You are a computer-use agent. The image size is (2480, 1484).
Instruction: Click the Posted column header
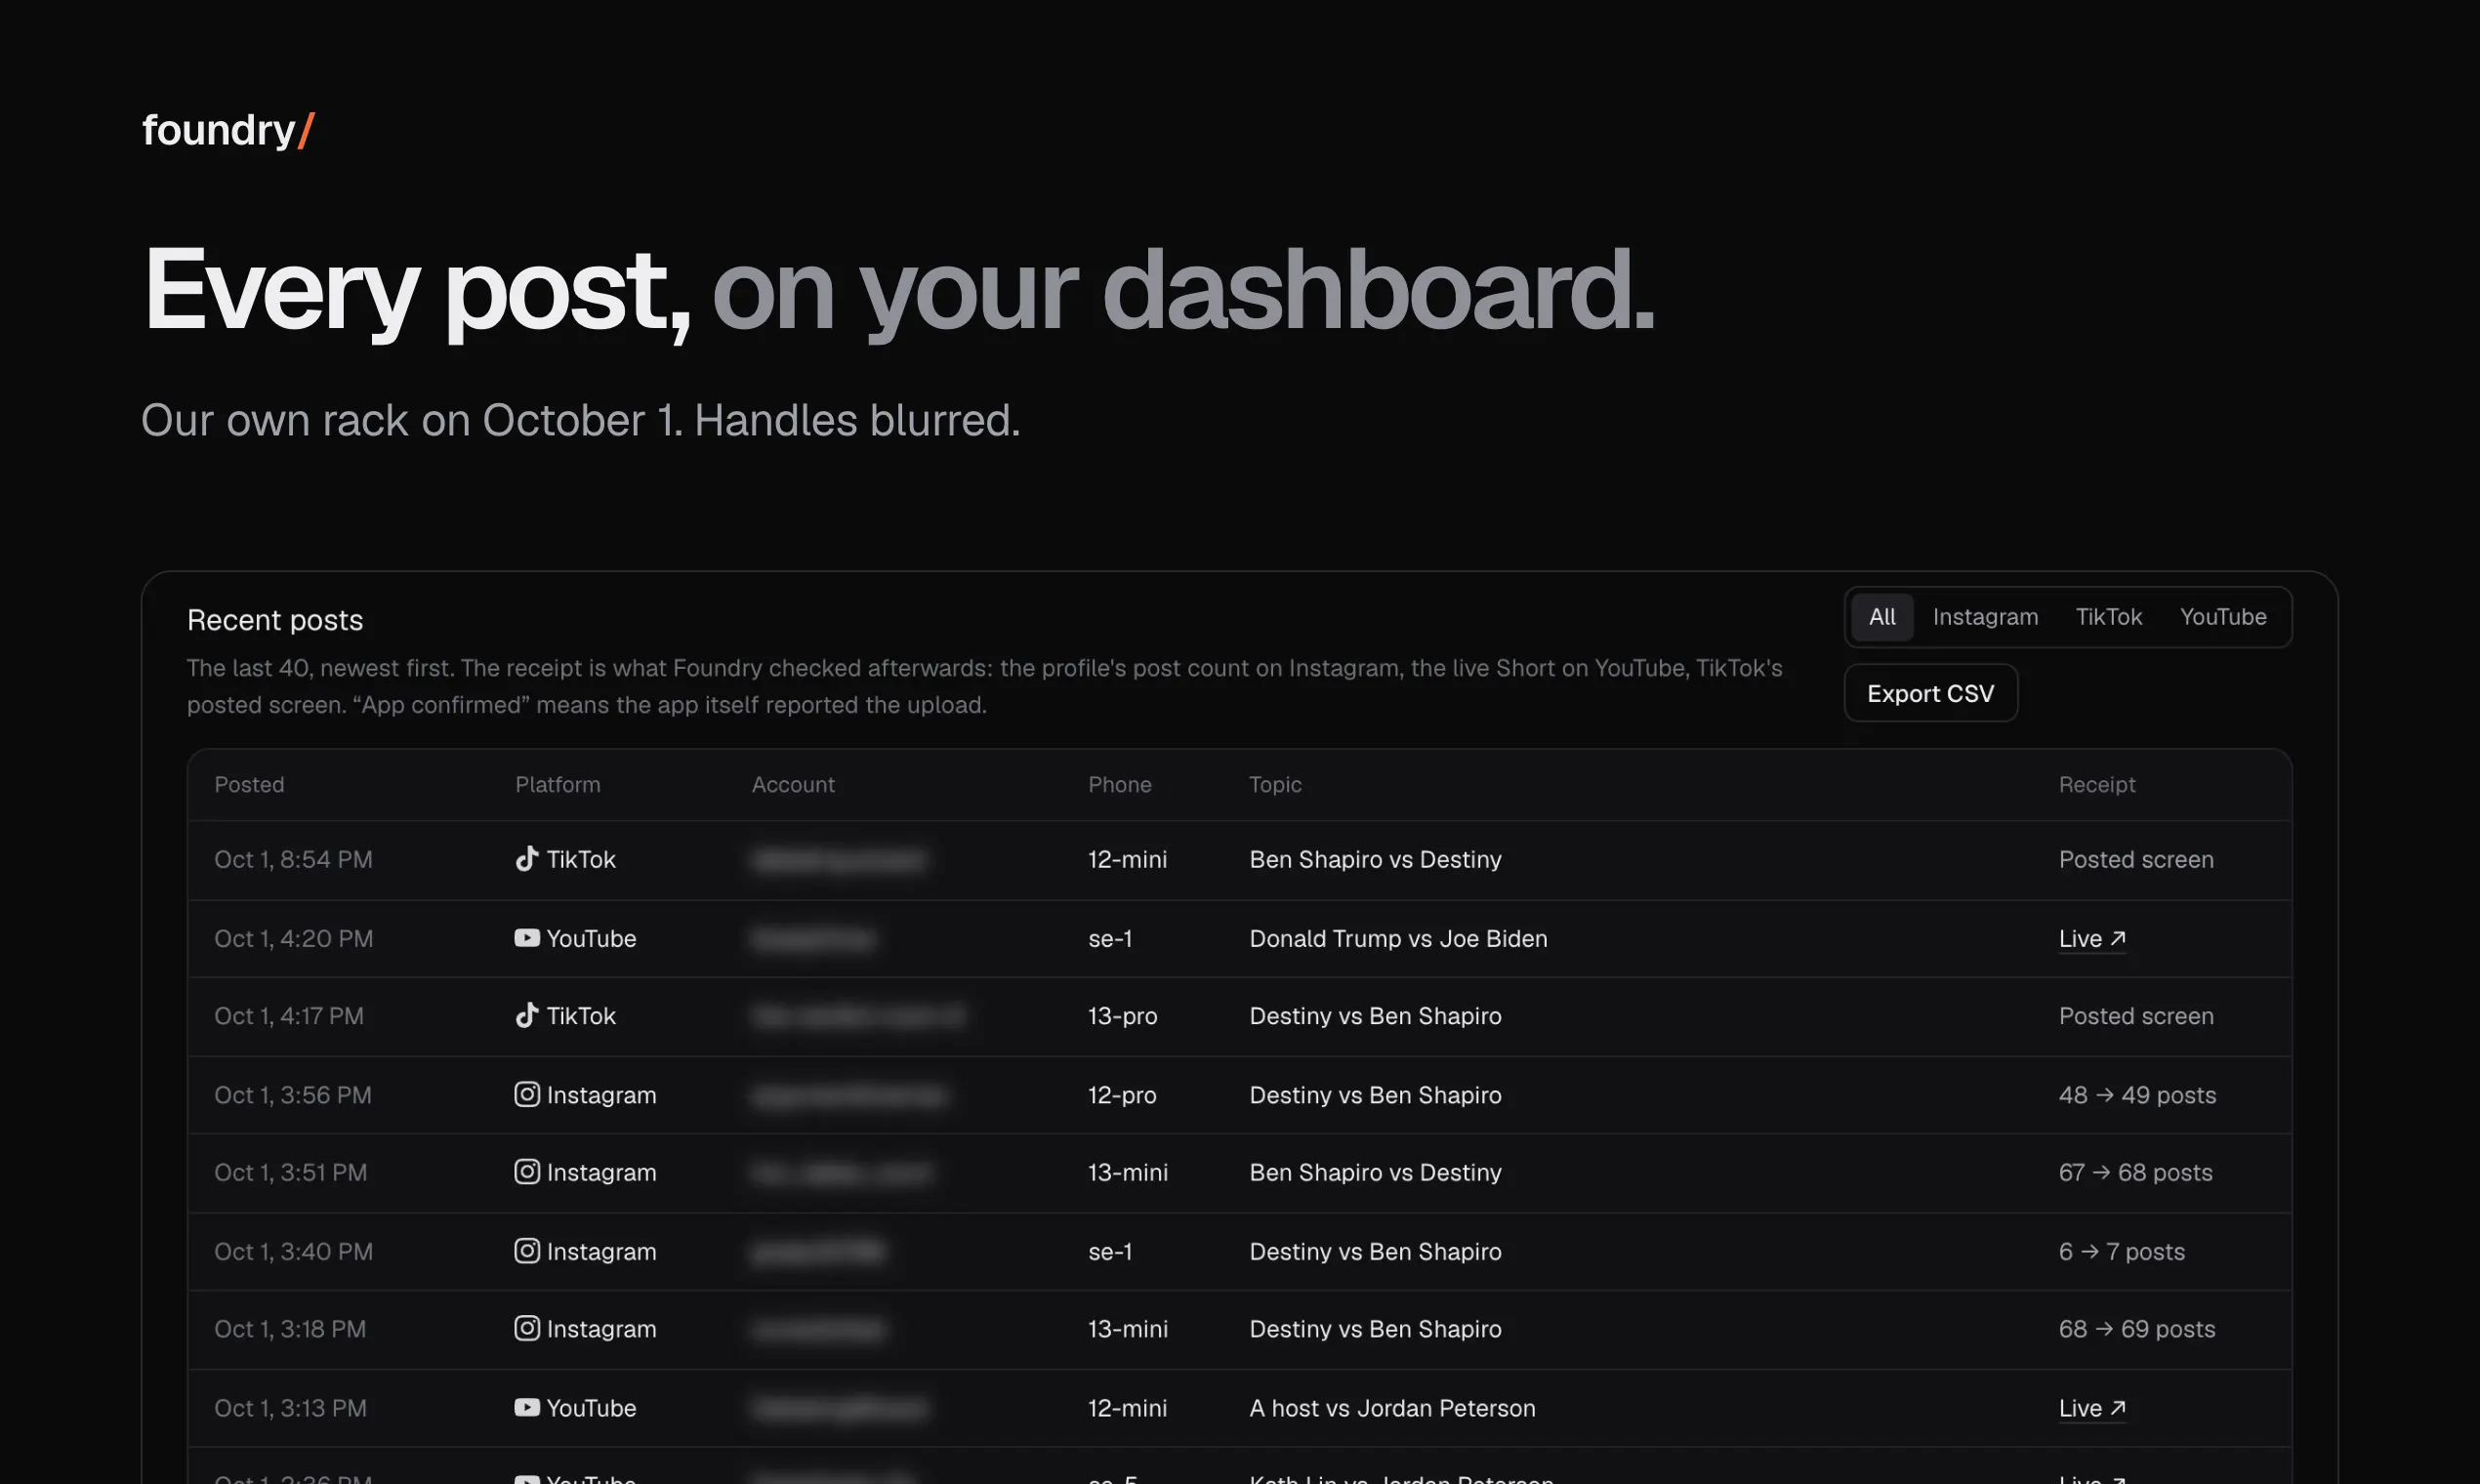249,785
